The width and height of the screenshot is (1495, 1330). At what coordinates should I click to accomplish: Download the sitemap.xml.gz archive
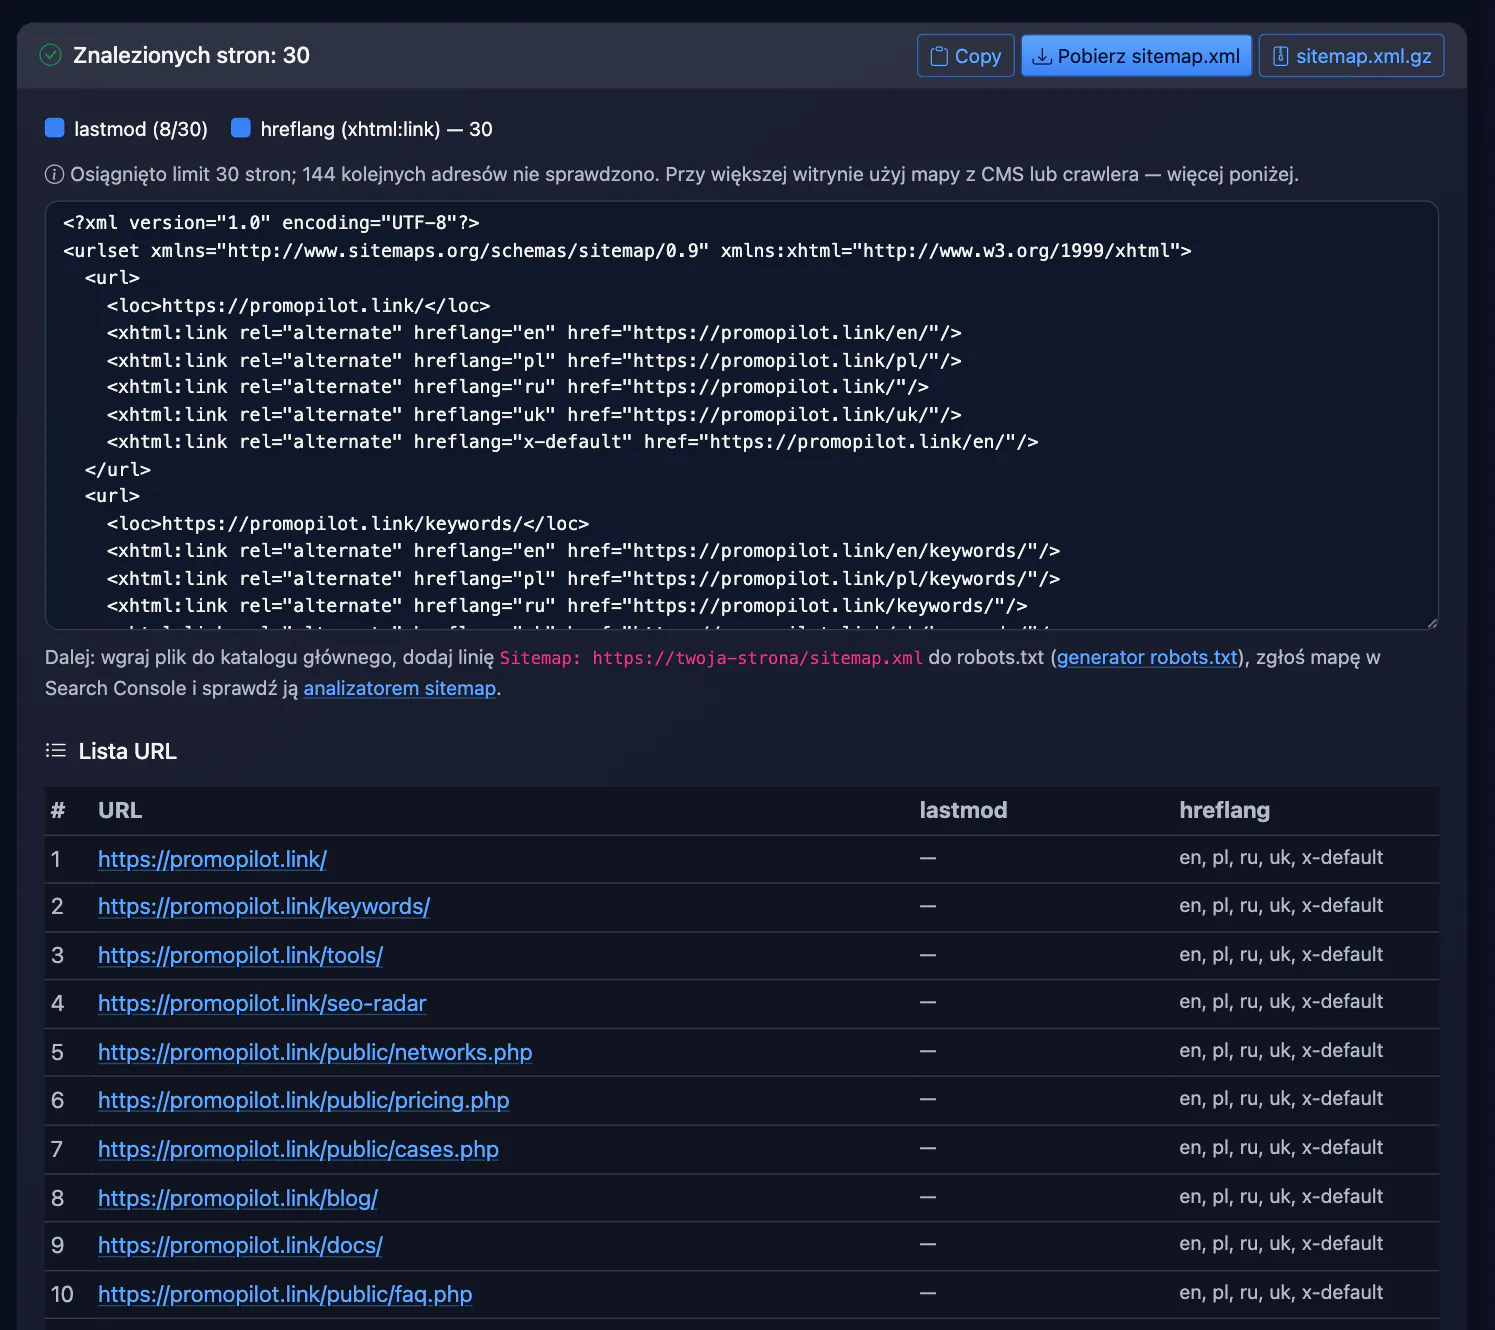1352,56
